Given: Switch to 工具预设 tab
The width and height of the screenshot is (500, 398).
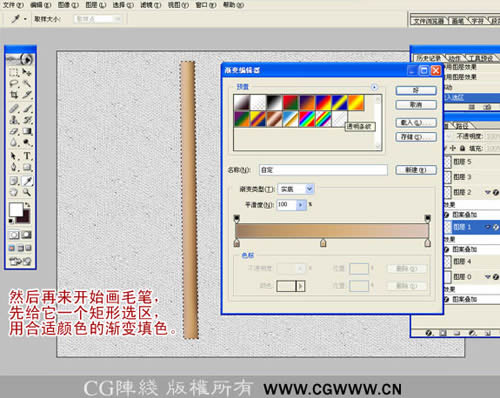Looking at the screenshot, I should pyautogui.click(x=480, y=59).
